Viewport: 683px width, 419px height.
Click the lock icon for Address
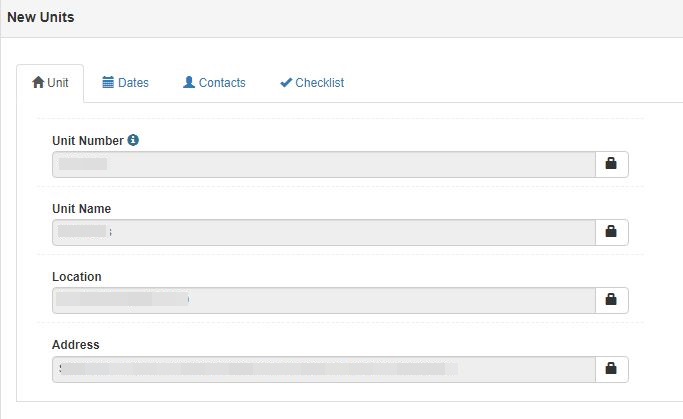point(611,368)
